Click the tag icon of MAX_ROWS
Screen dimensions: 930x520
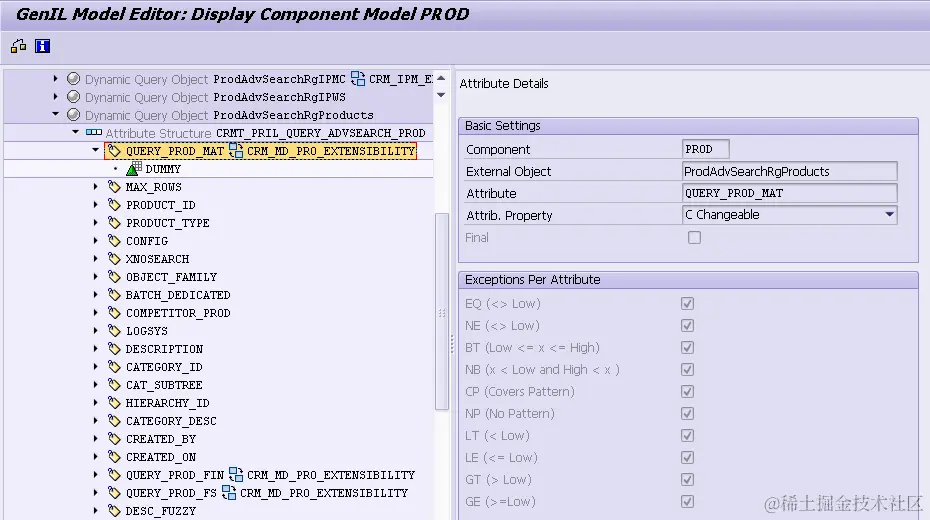(x=114, y=187)
